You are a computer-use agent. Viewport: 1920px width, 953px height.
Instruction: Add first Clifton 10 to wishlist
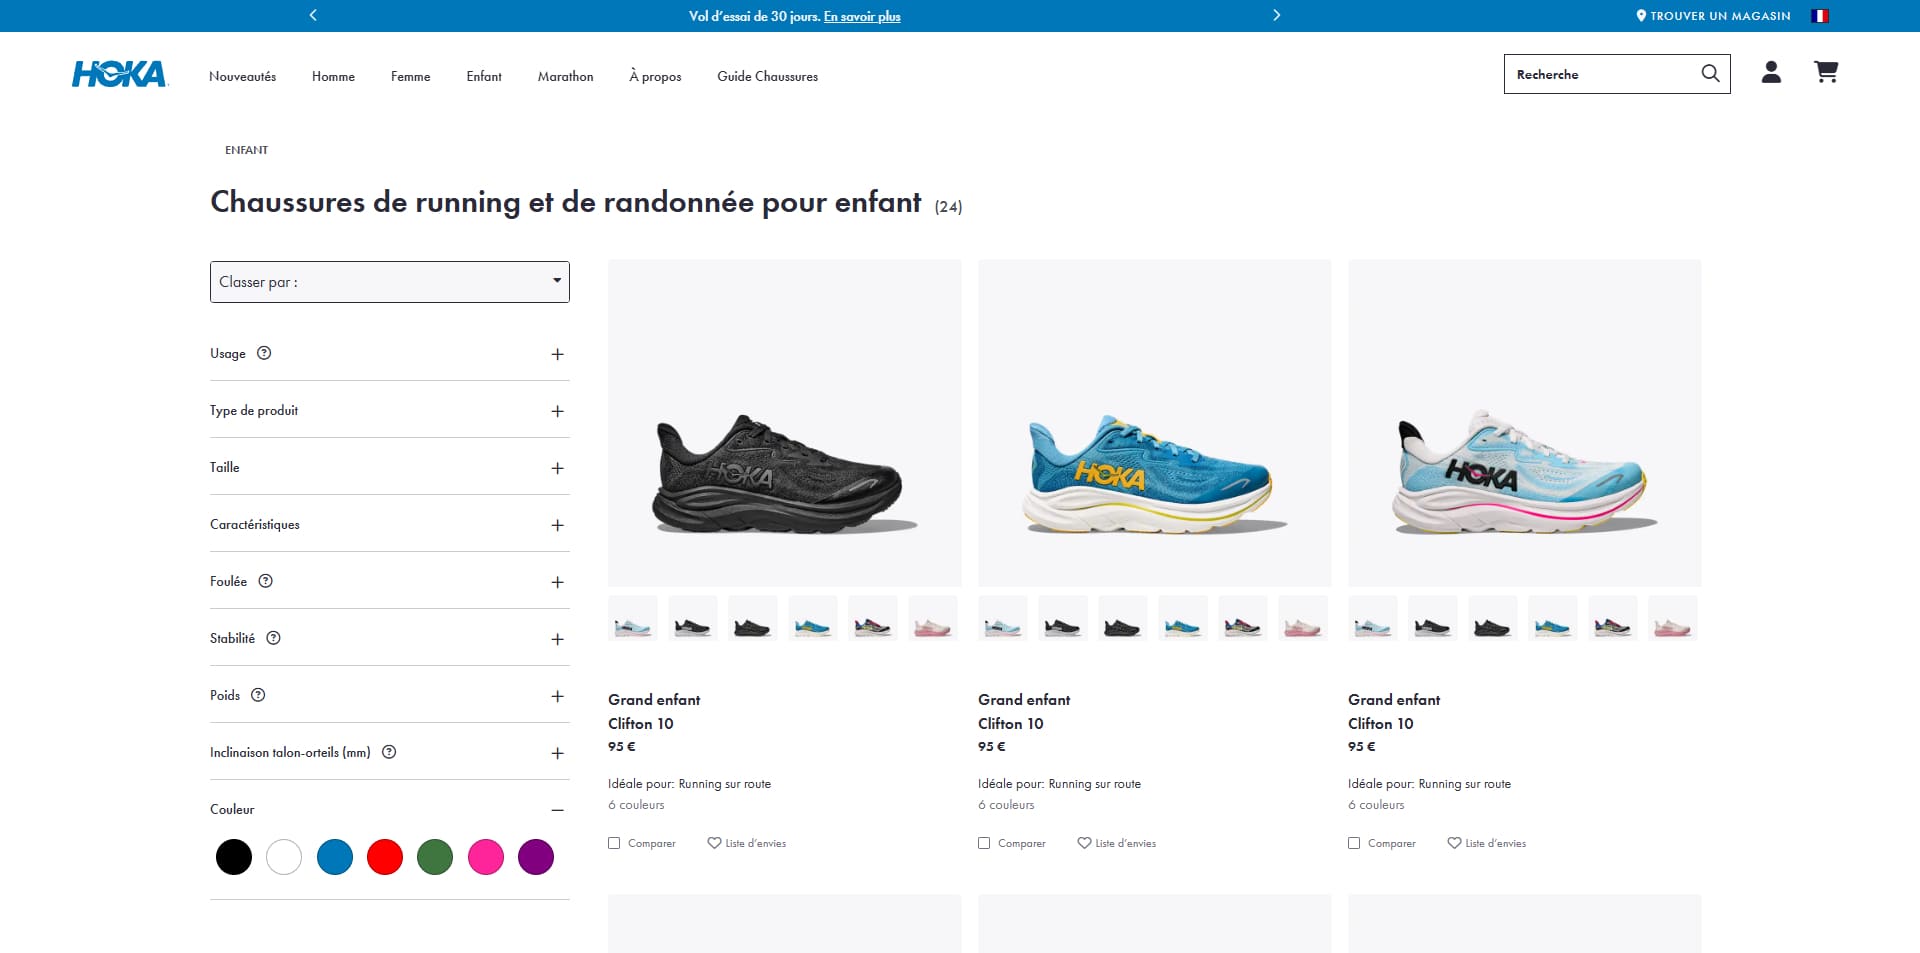point(747,843)
